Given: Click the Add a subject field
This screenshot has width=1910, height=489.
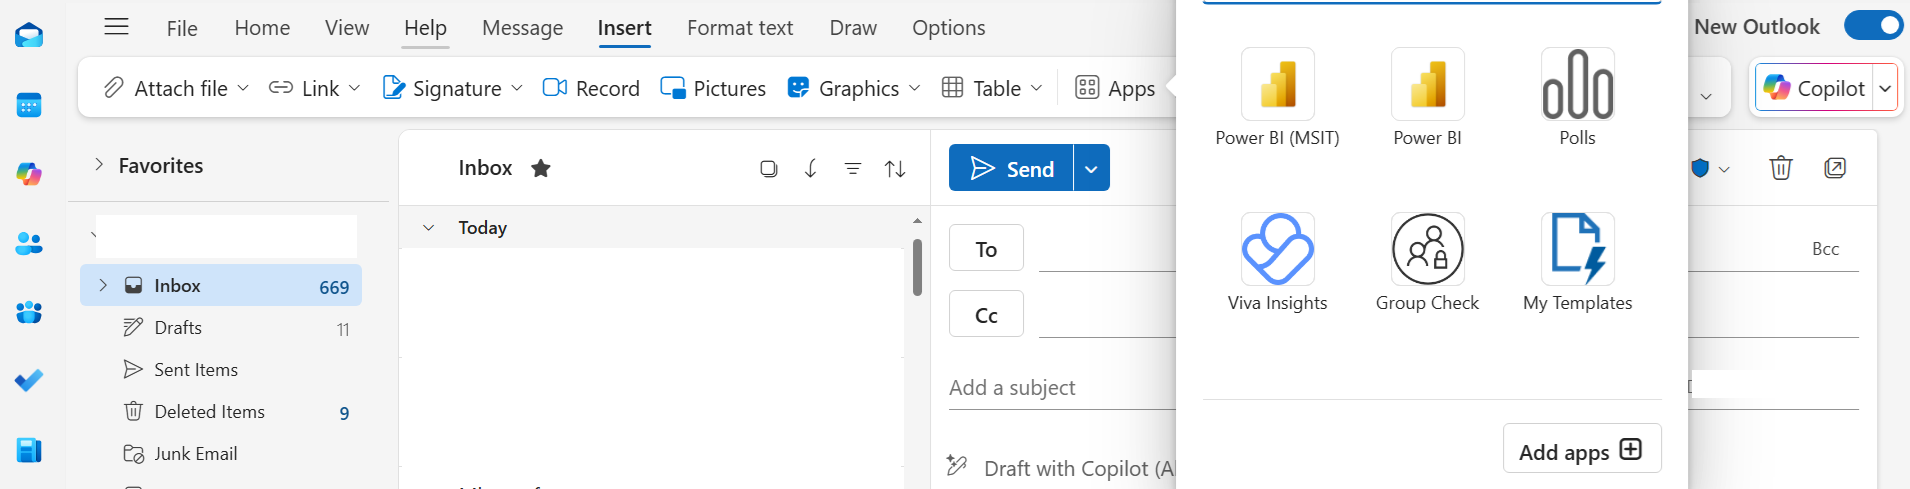Looking at the screenshot, I should (x=1060, y=388).
